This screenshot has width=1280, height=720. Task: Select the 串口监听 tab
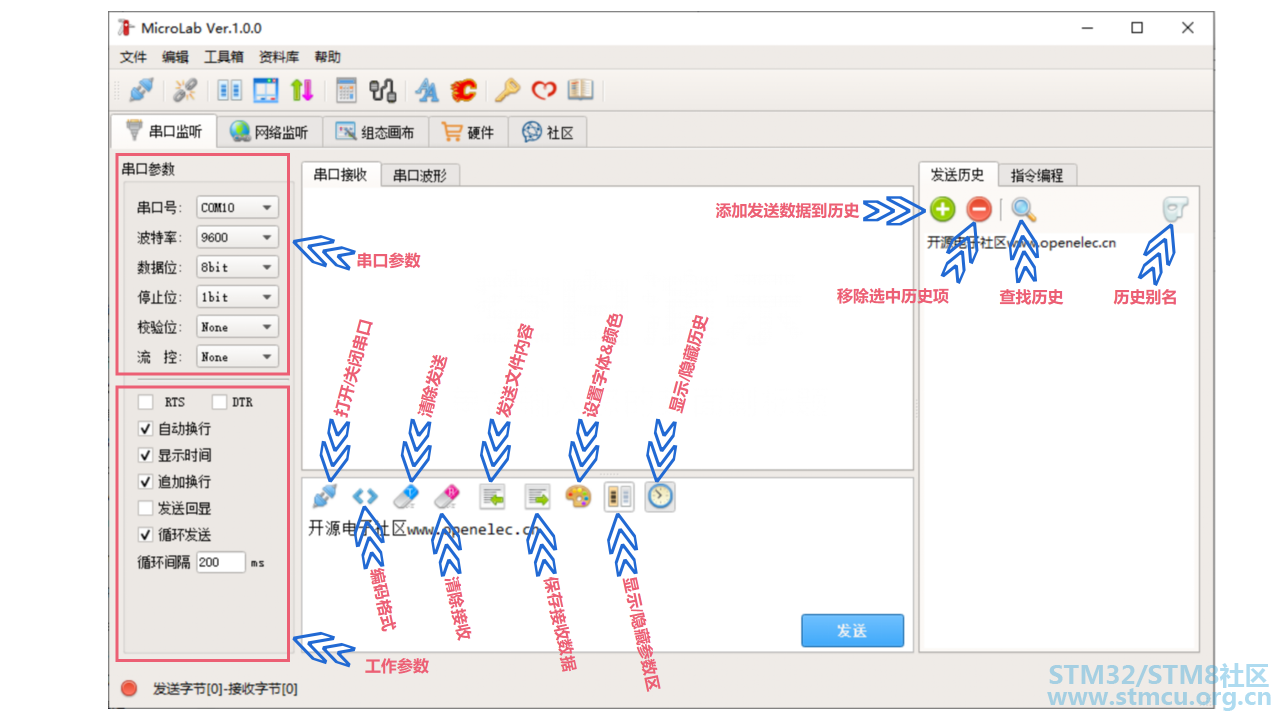coord(164,131)
